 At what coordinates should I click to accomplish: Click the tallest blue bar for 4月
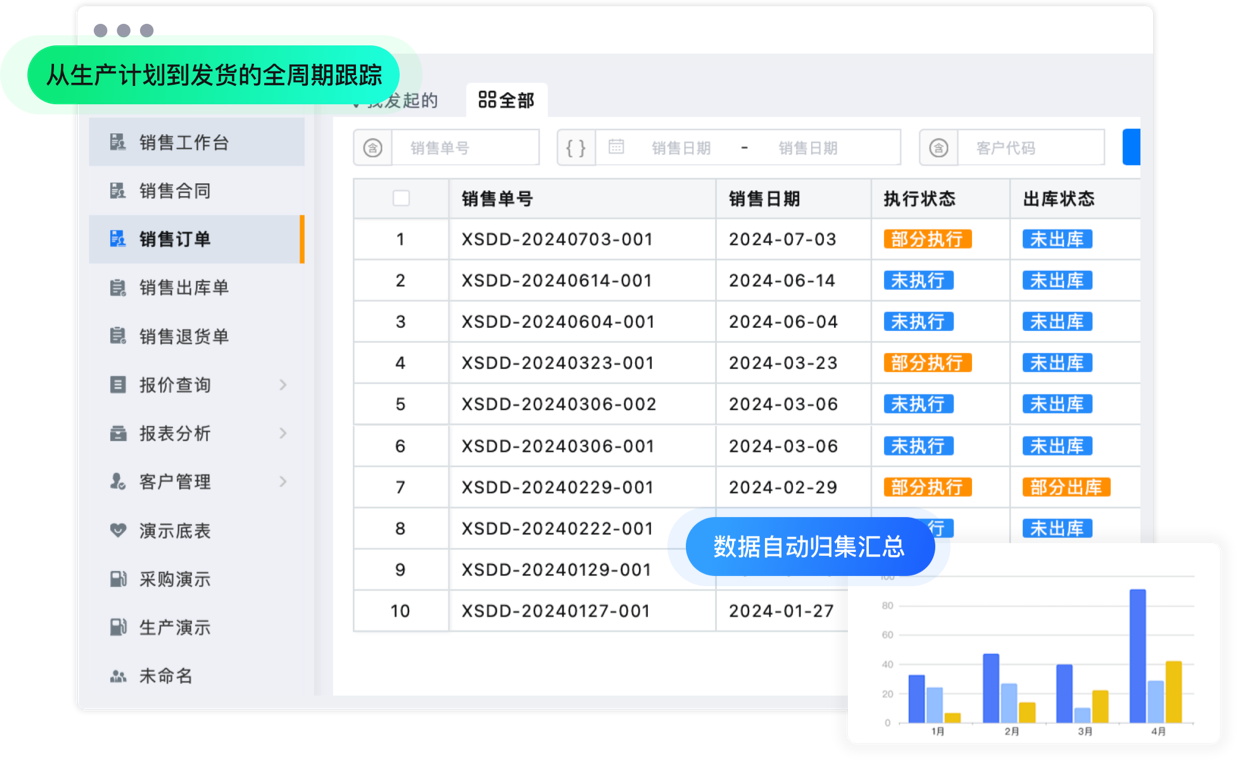1137,655
